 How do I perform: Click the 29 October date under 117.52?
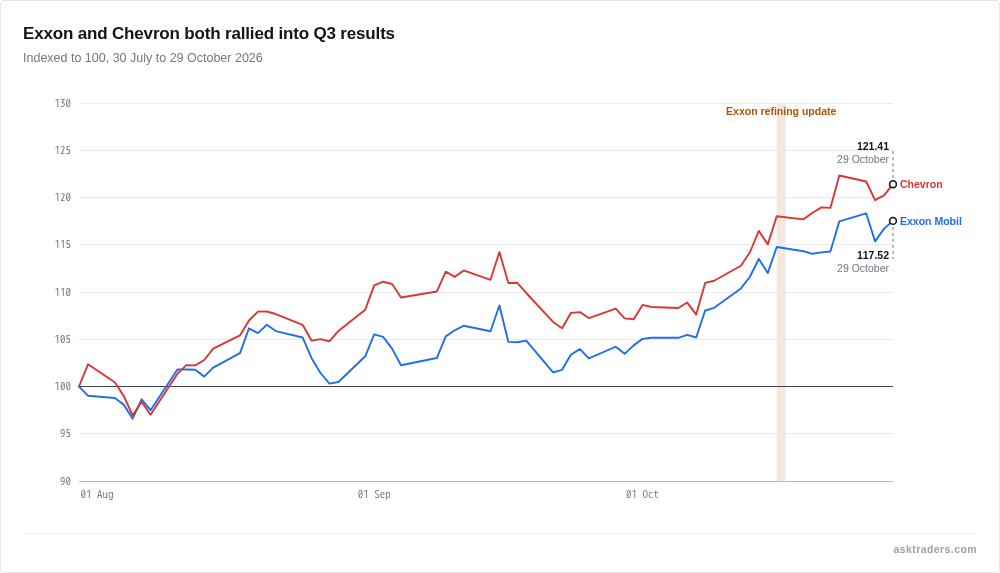point(863,268)
